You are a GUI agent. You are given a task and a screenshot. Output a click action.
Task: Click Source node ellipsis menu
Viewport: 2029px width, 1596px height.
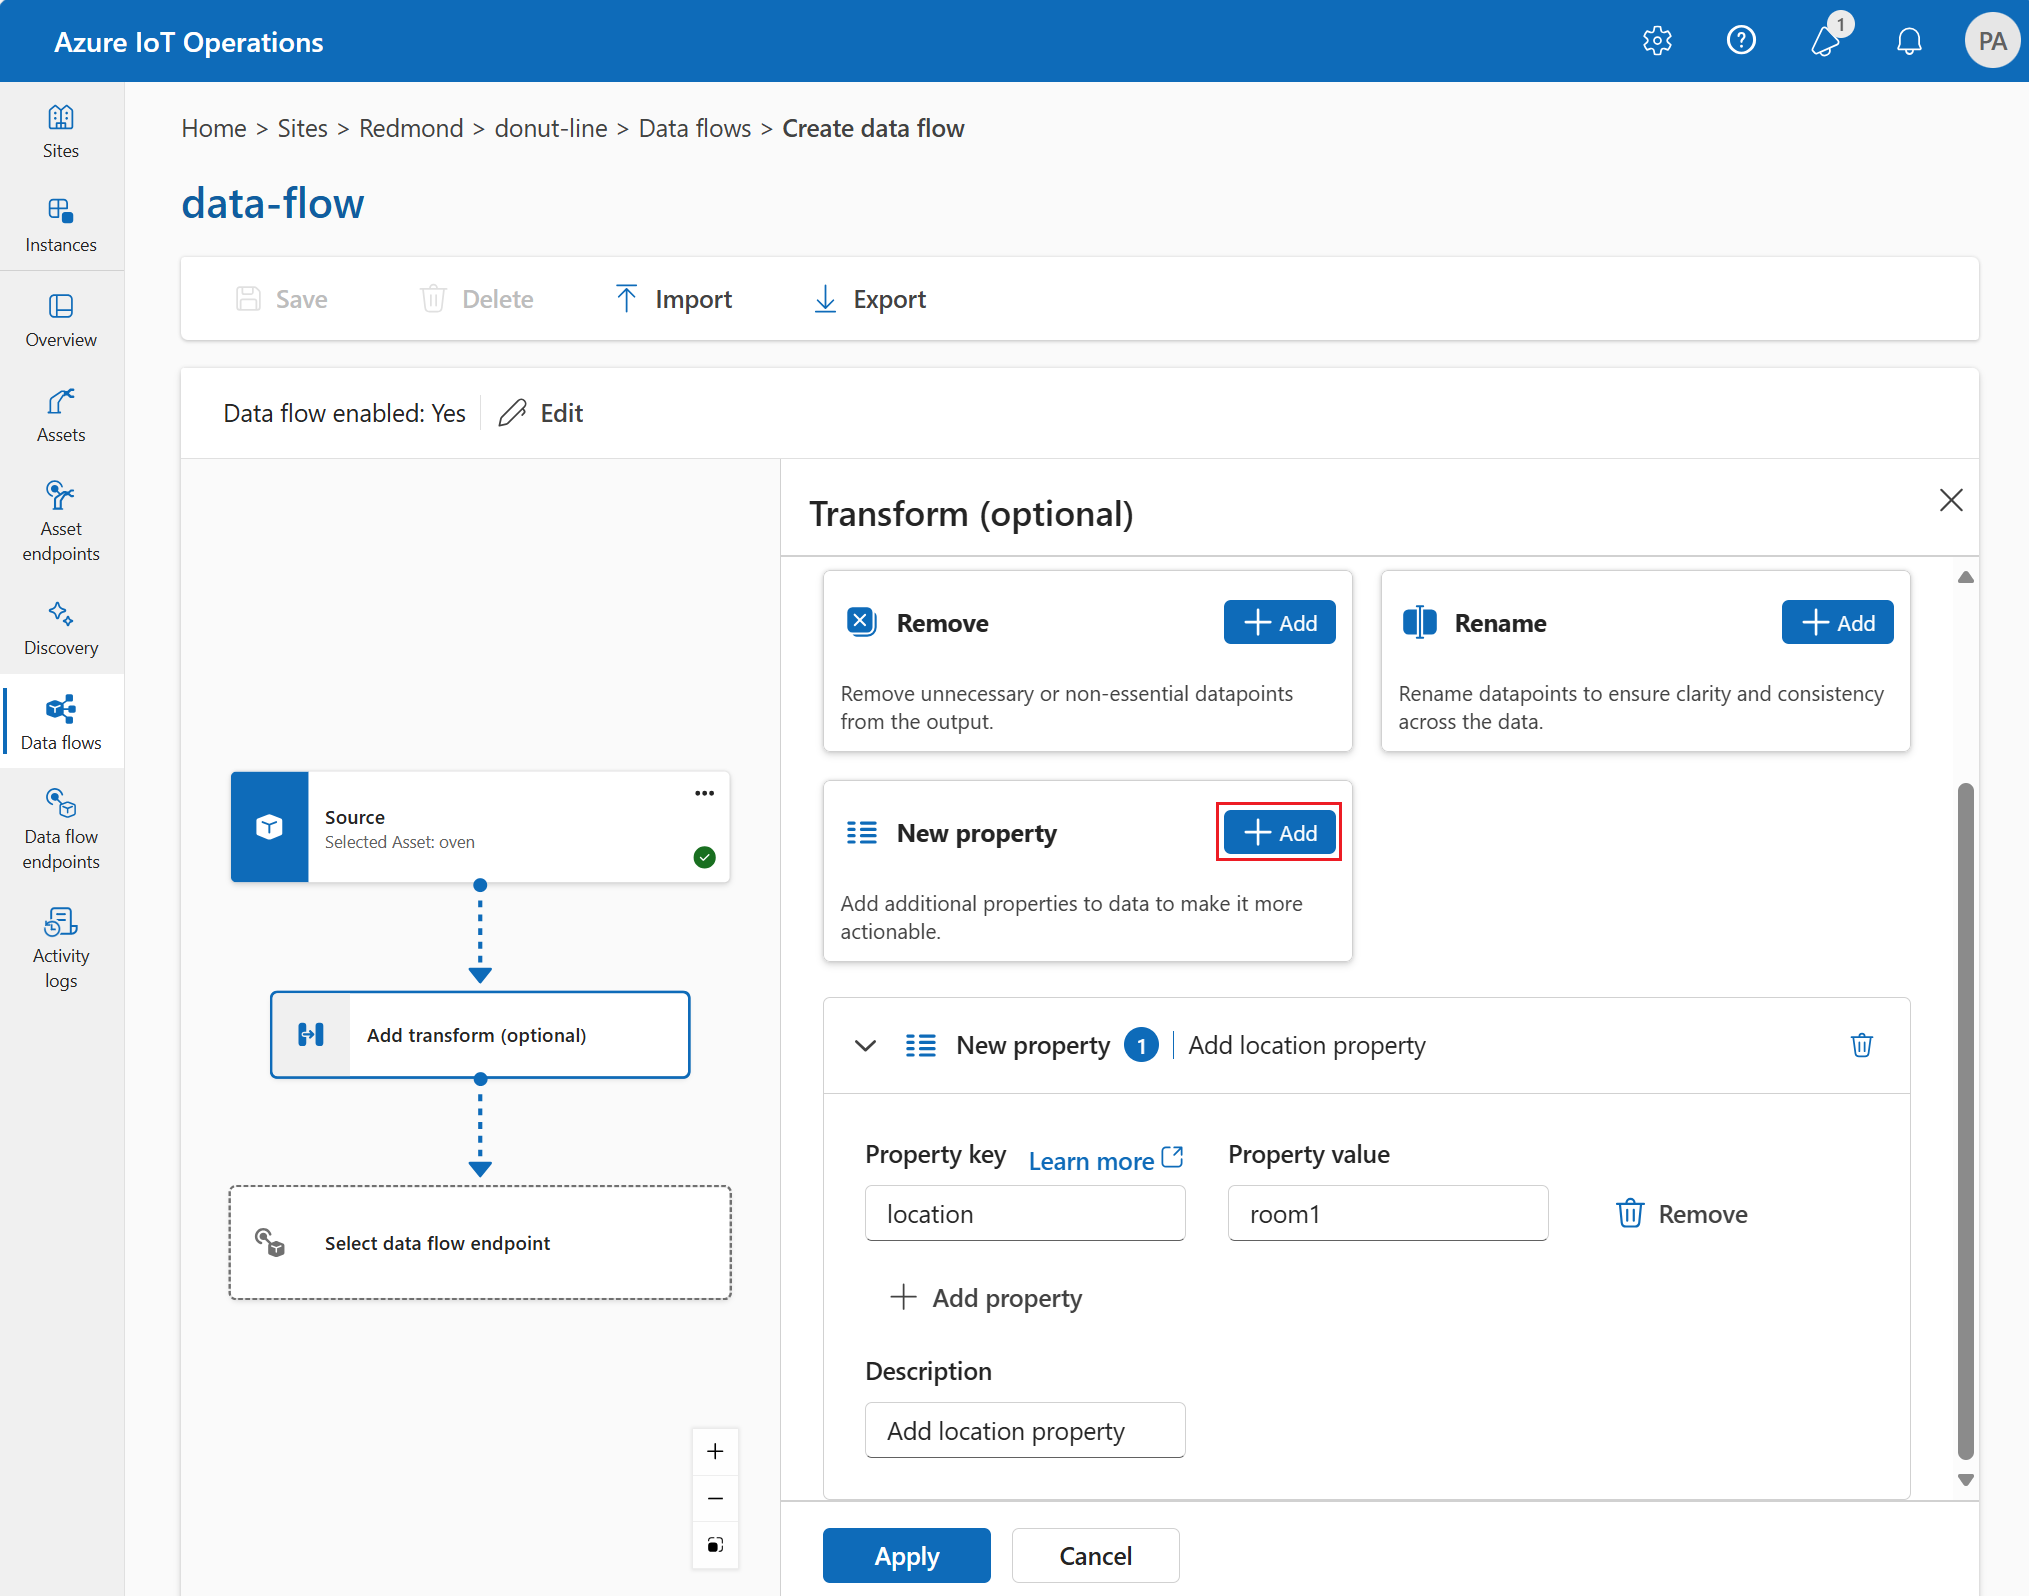704,793
